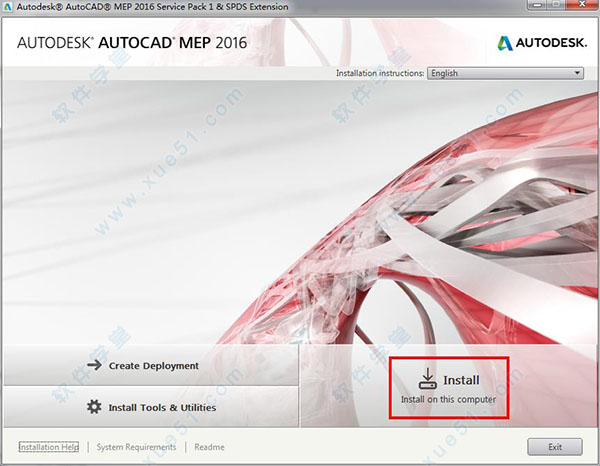This screenshot has width=600, height=466.
Task: Click the installer window title bar
Action: coord(300,7)
